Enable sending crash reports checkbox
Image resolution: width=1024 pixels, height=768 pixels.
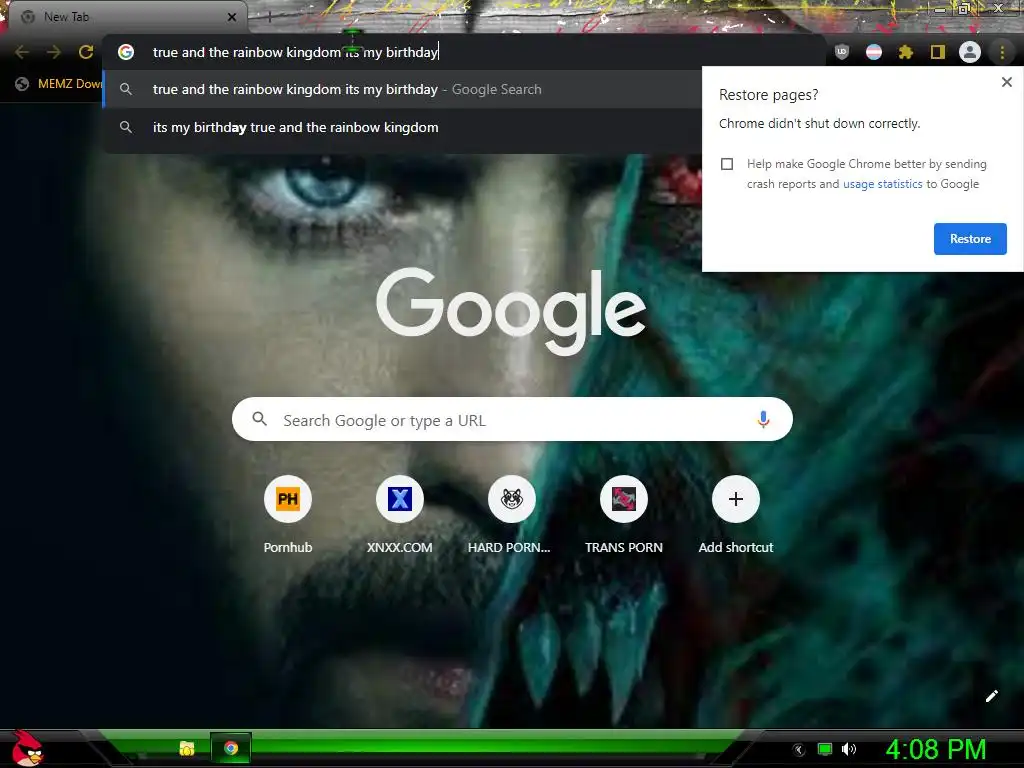coord(727,164)
